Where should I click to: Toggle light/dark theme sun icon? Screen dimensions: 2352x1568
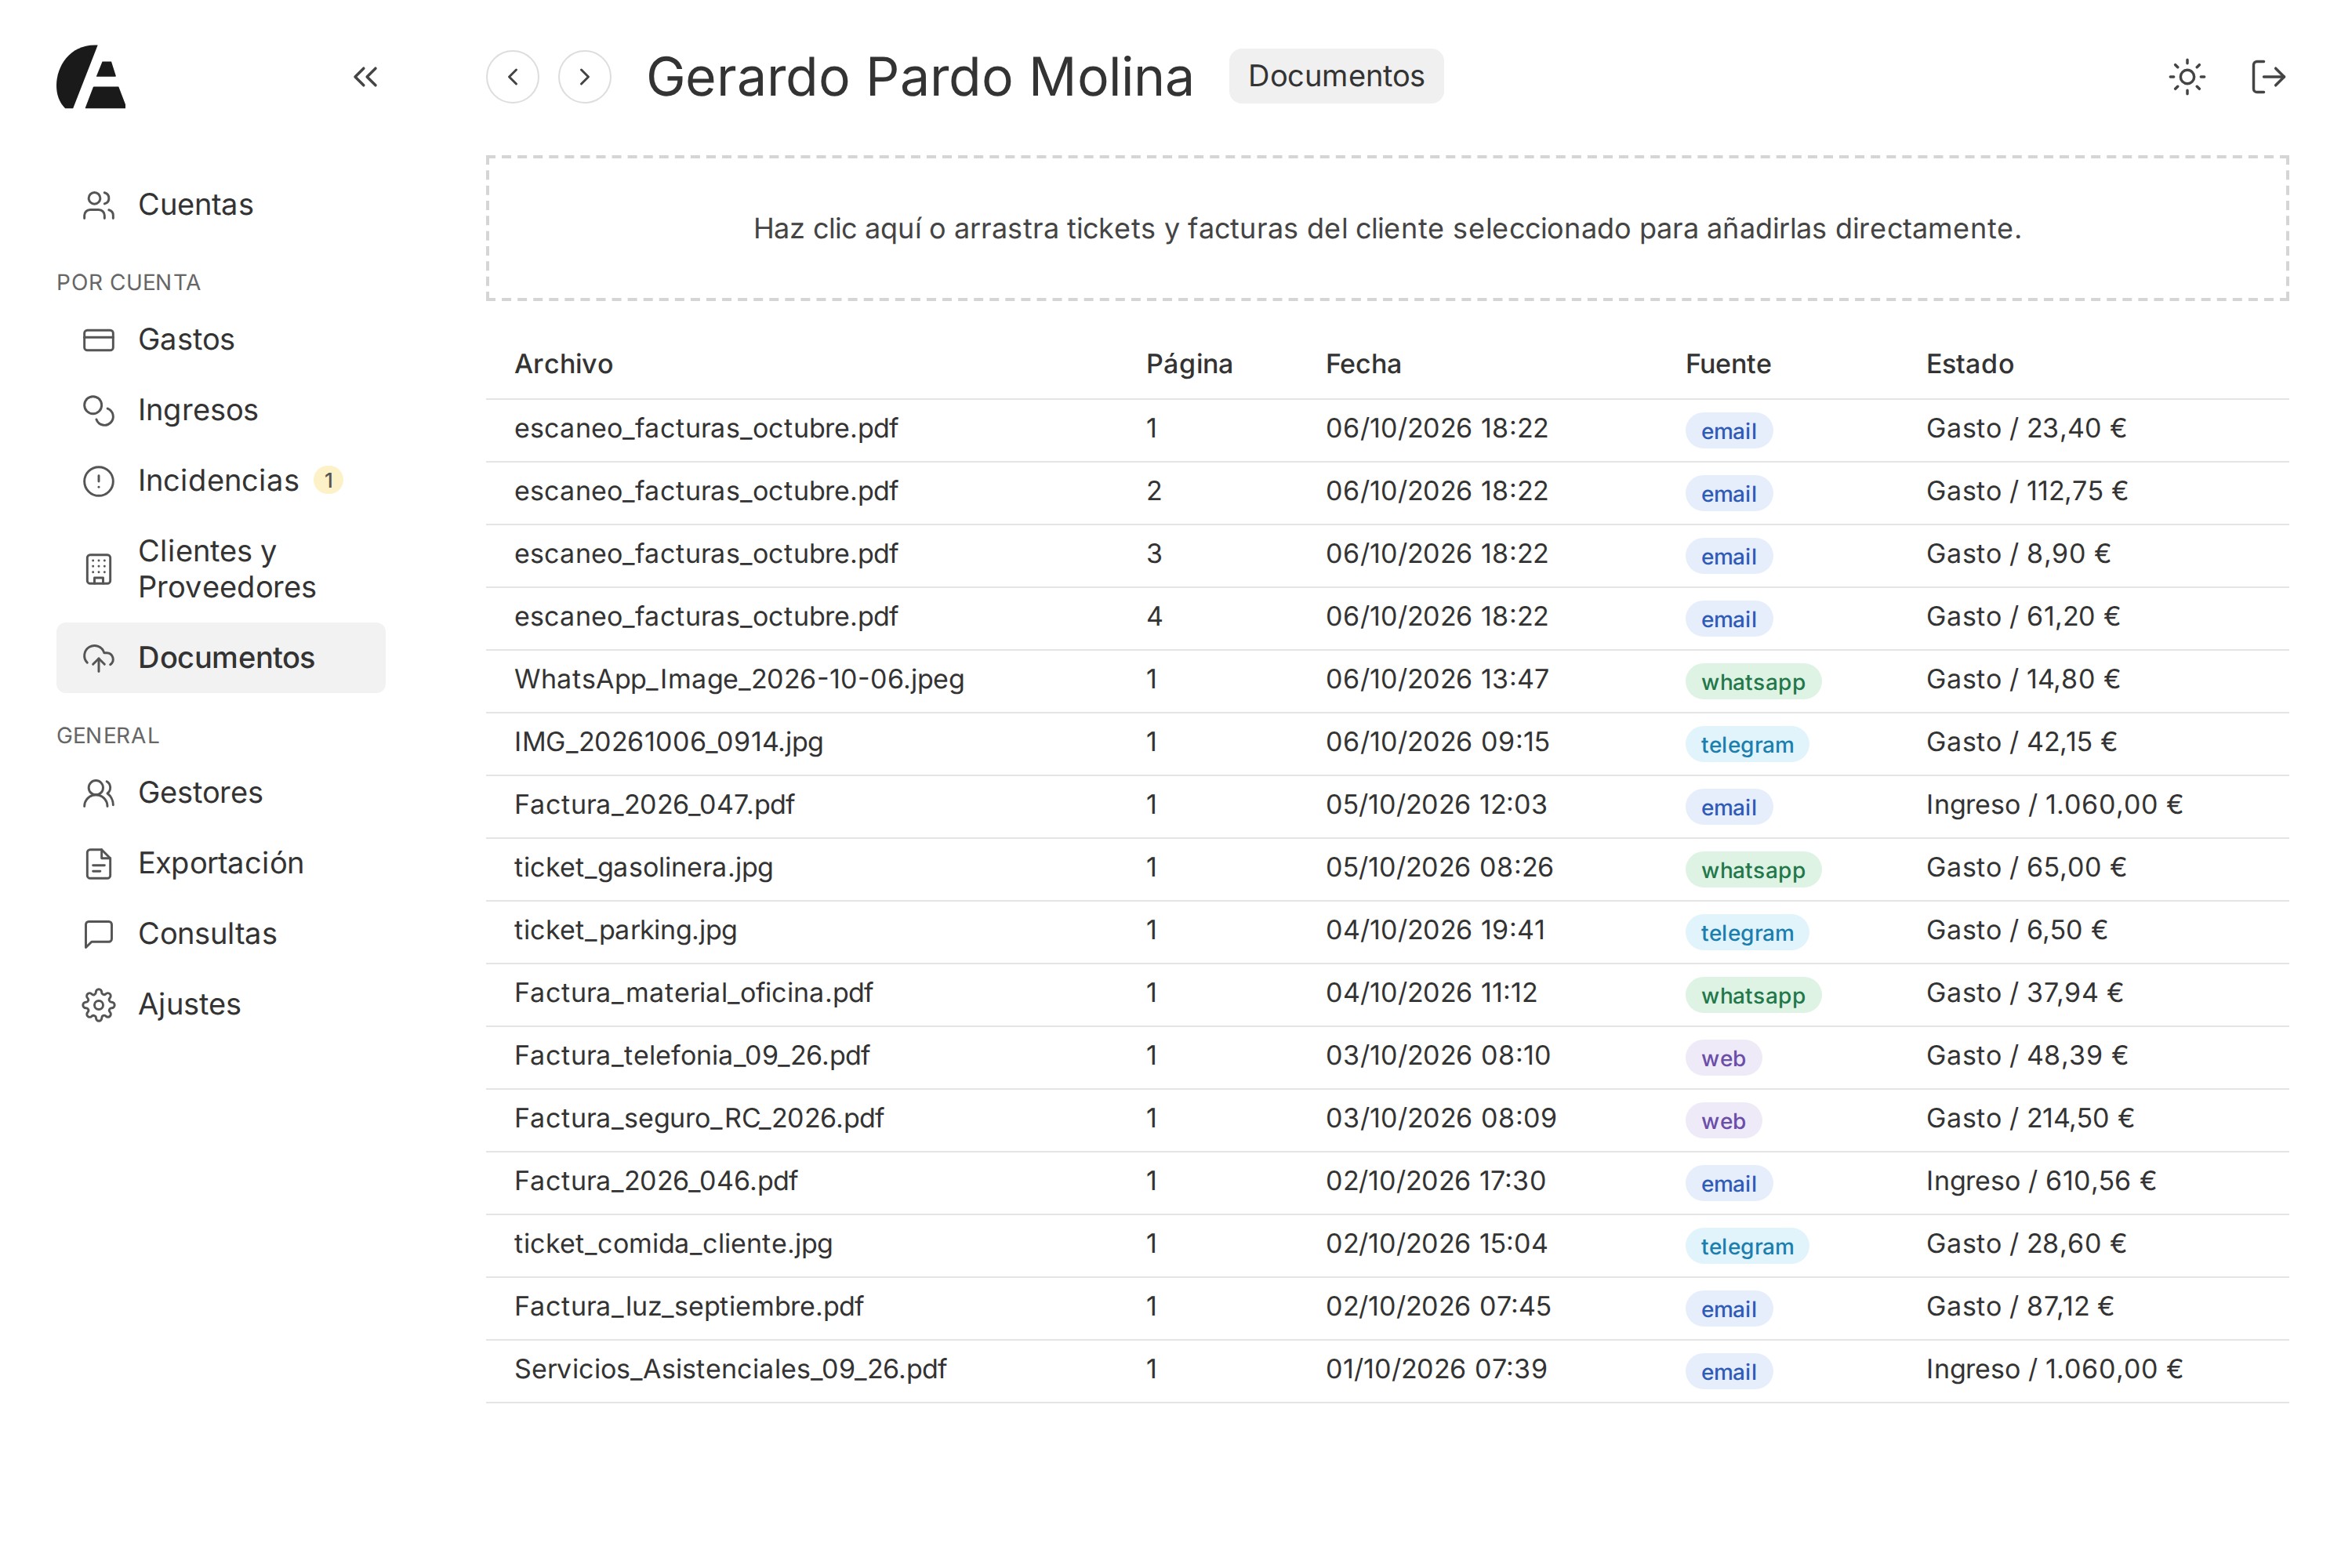pos(2187,77)
